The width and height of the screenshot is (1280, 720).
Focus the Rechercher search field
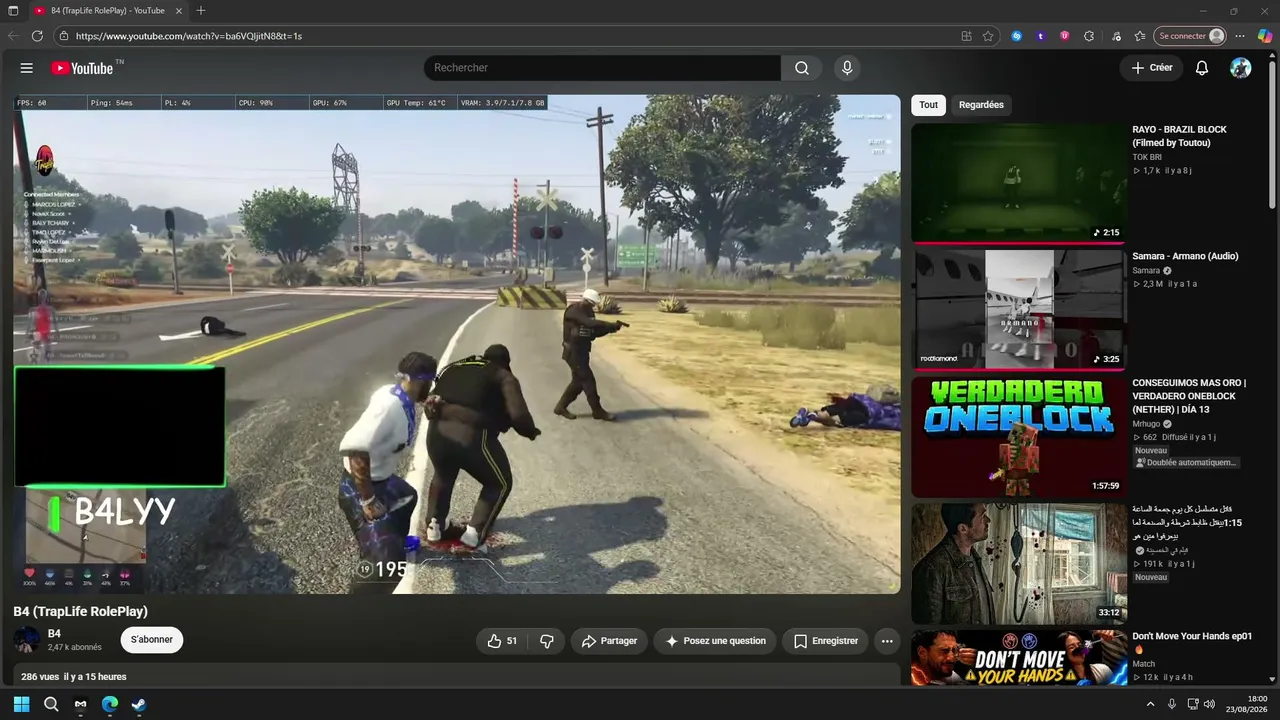pos(602,68)
